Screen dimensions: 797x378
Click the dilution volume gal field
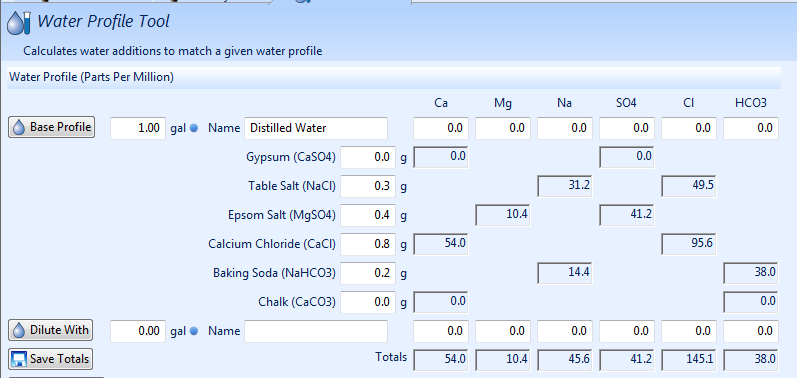click(138, 331)
